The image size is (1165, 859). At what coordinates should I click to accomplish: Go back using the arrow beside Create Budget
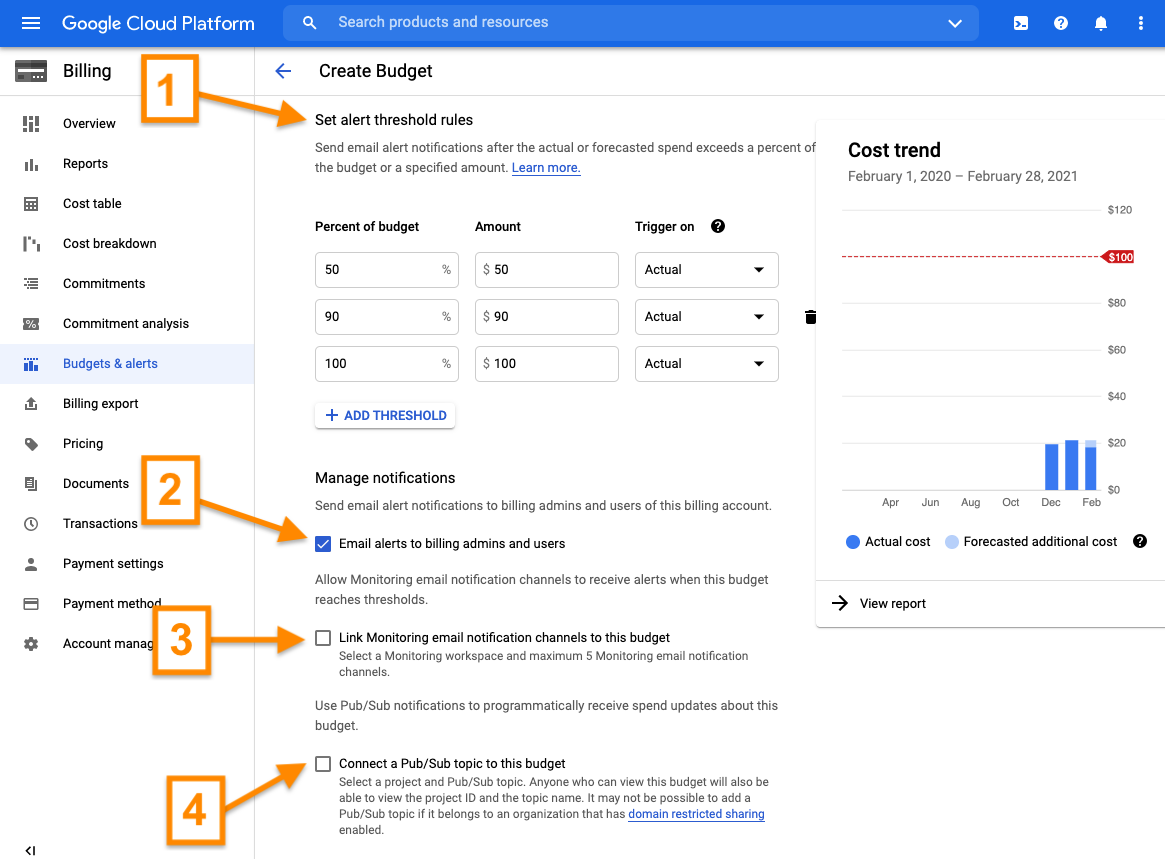click(x=283, y=71)
